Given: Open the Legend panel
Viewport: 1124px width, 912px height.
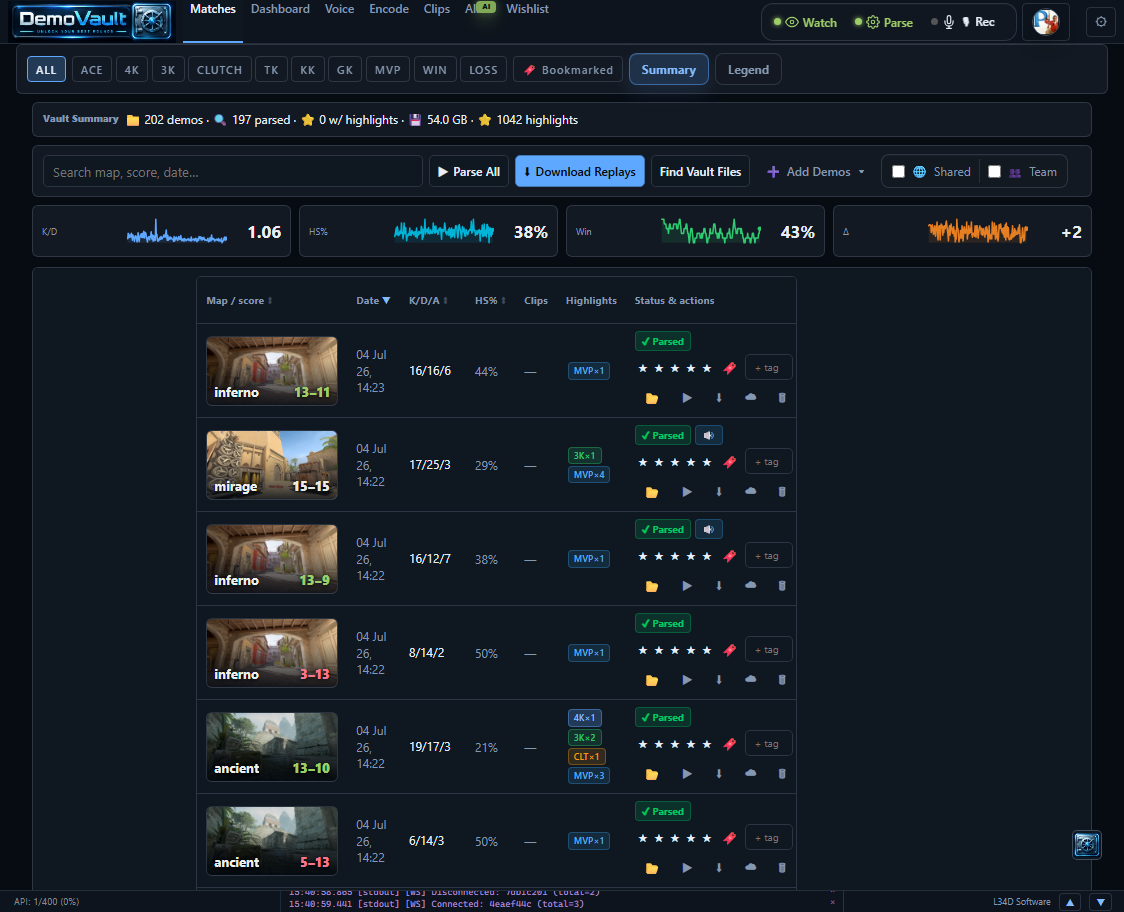Looking at the screenshot, I should click(x=748, y=70).
